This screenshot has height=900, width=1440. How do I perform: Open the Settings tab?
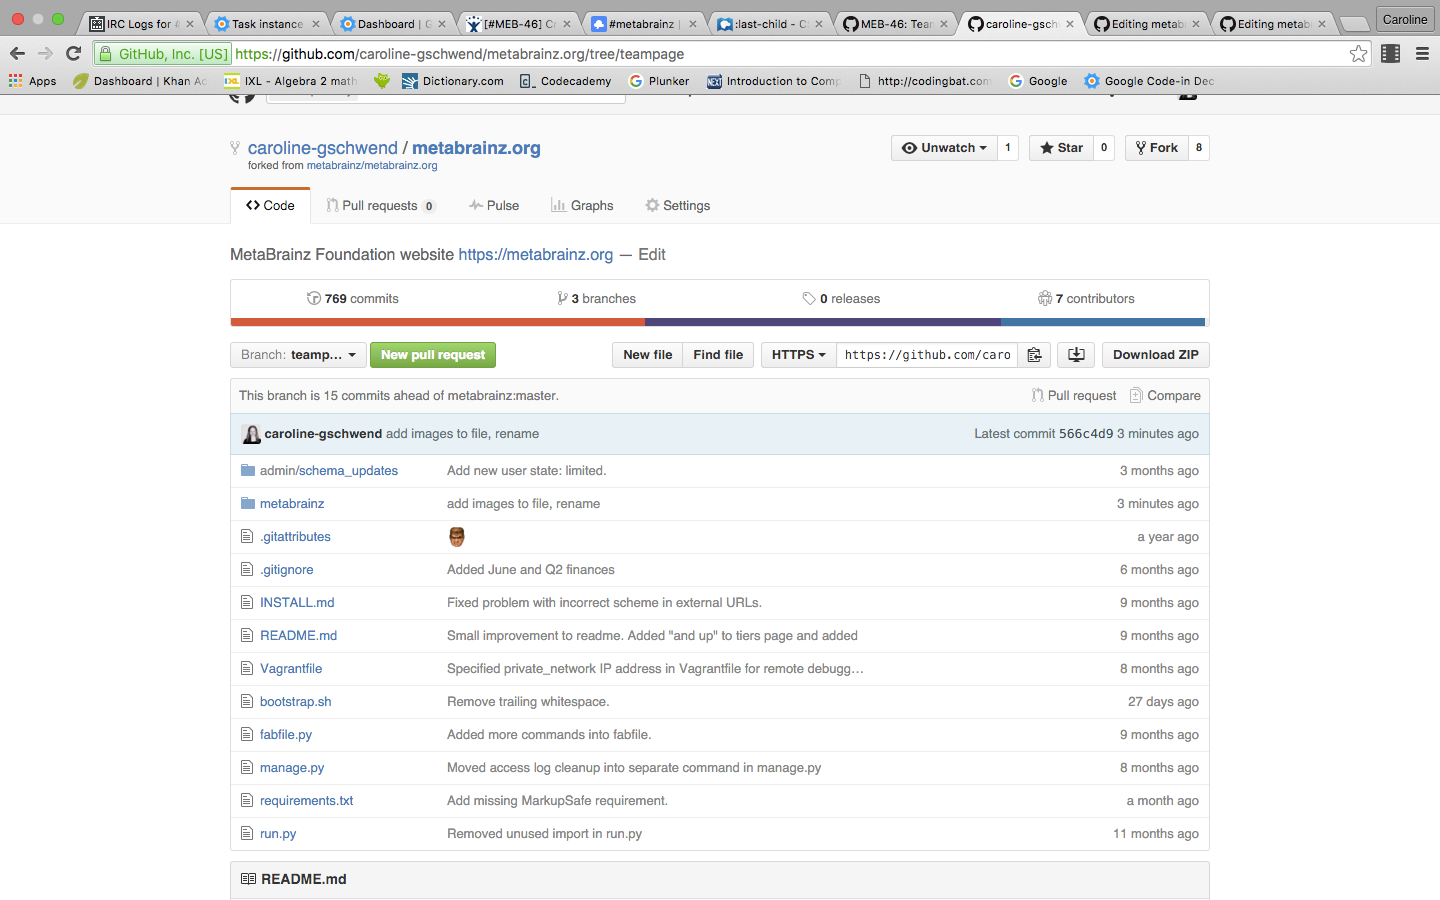[677, 206]
